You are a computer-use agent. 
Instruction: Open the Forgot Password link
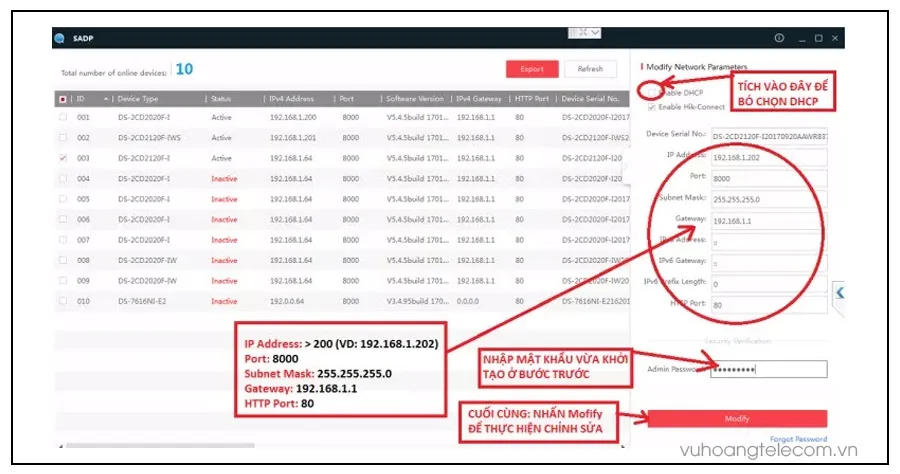(x=798, y=439)
